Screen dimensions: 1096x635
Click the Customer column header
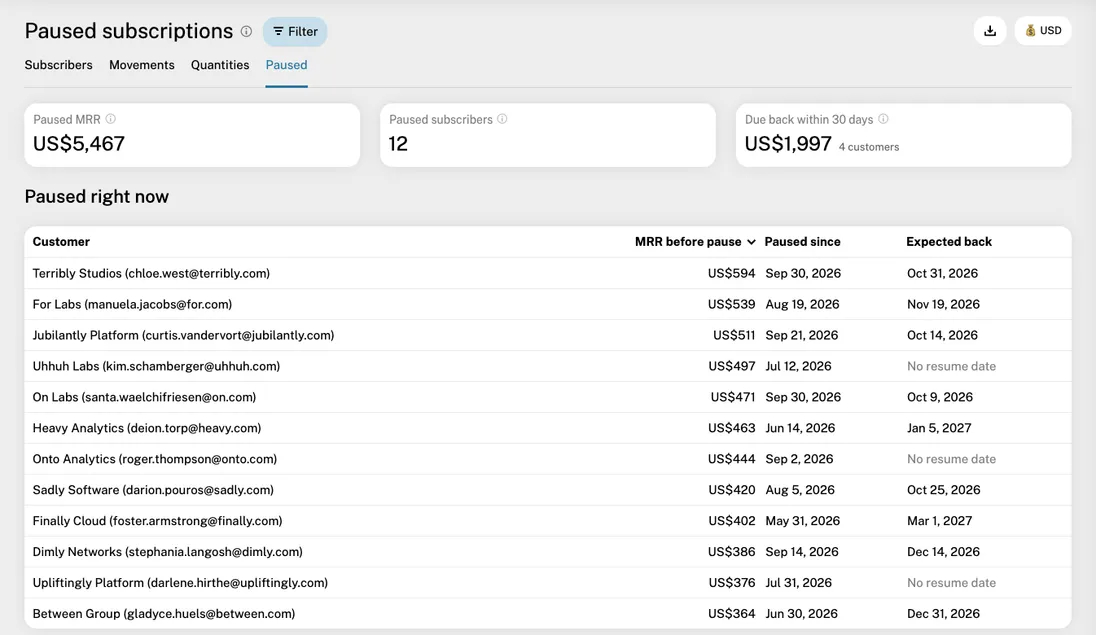[62, 242]
